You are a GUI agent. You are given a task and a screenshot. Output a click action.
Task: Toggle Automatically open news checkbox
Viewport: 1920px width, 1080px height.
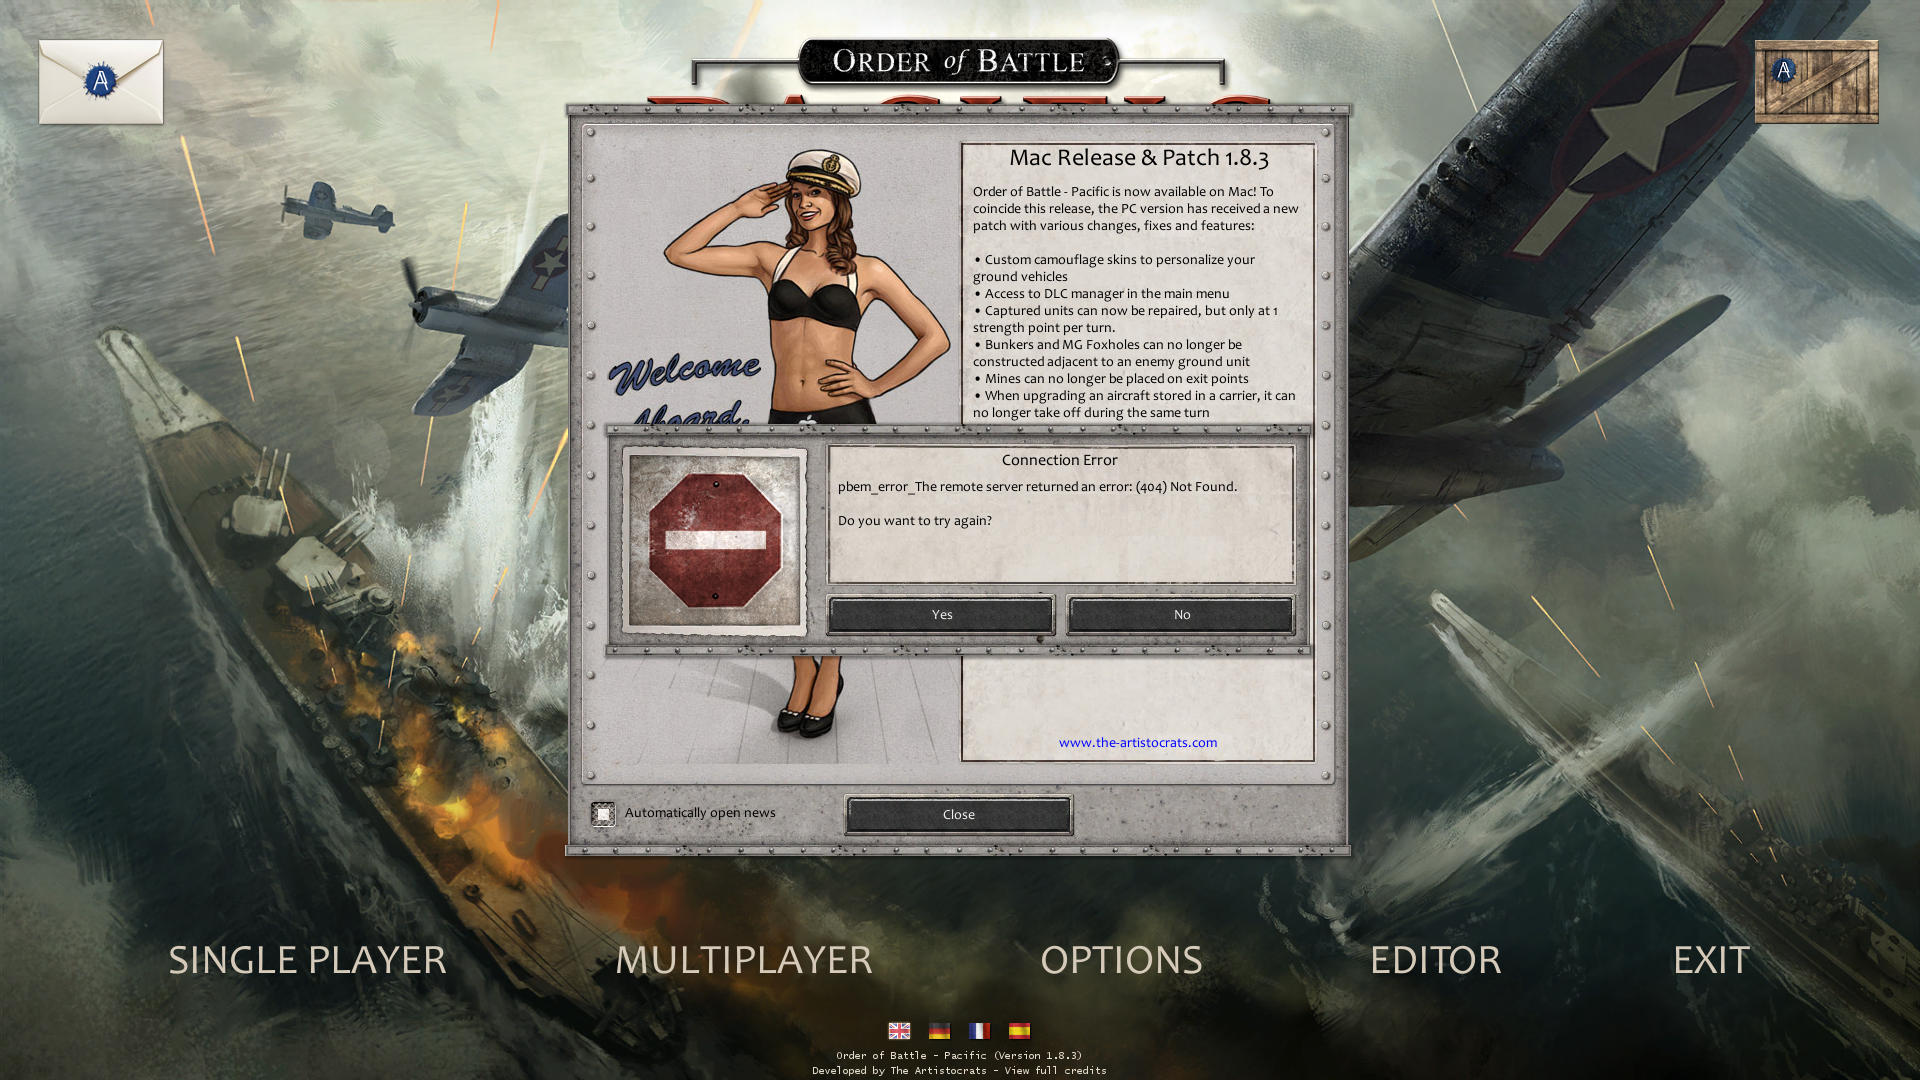[603, 814]
